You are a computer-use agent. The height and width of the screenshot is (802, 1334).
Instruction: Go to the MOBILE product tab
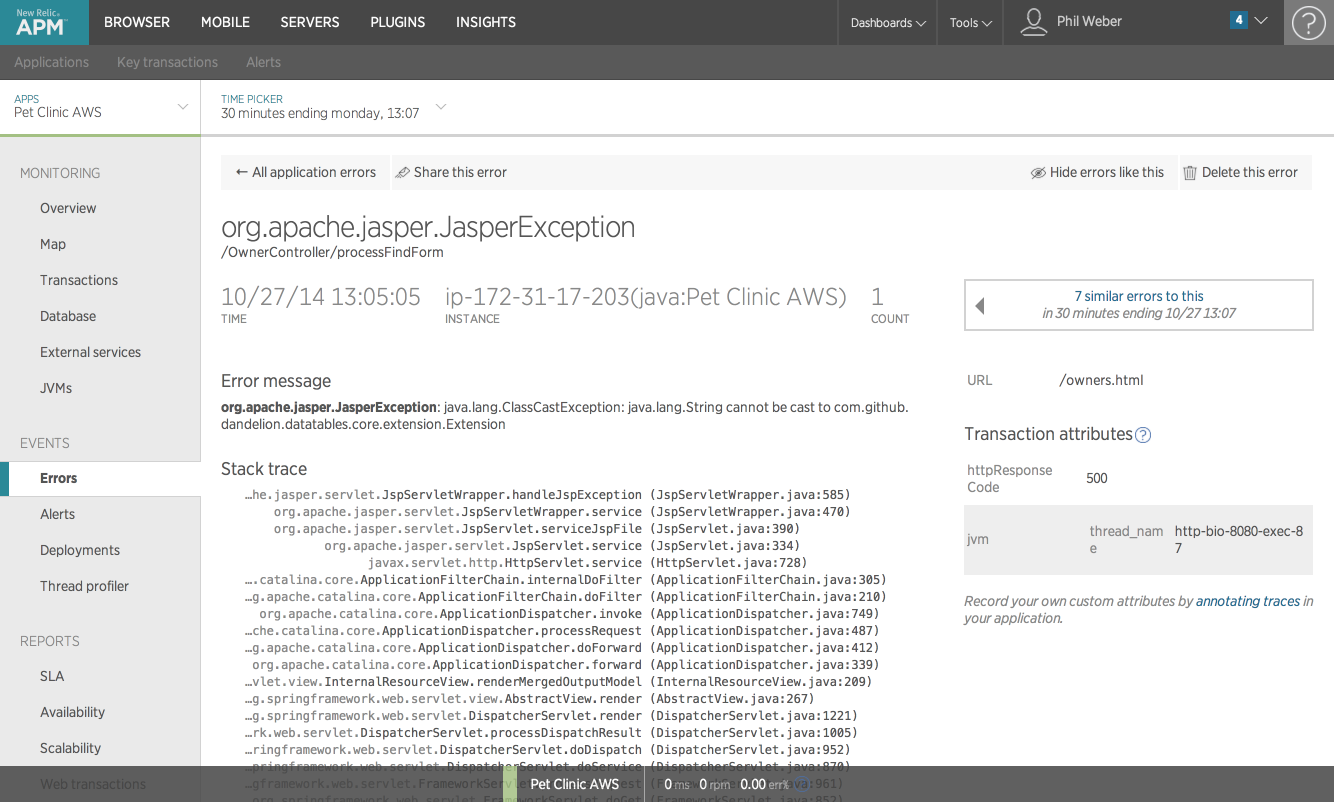(225, 22)
